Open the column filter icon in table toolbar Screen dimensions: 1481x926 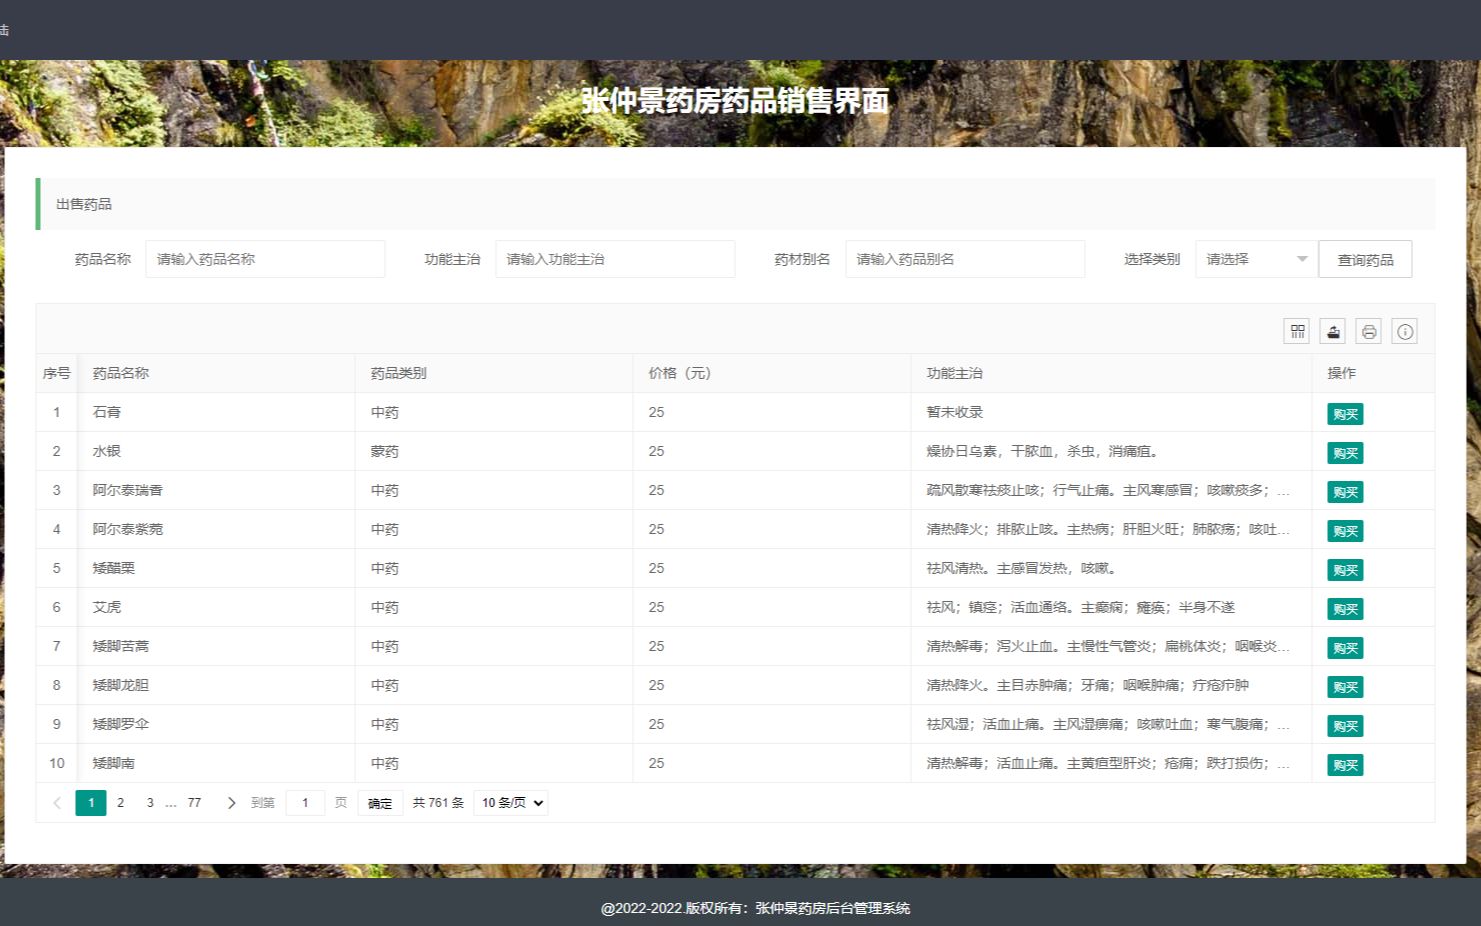(1297, 332)
